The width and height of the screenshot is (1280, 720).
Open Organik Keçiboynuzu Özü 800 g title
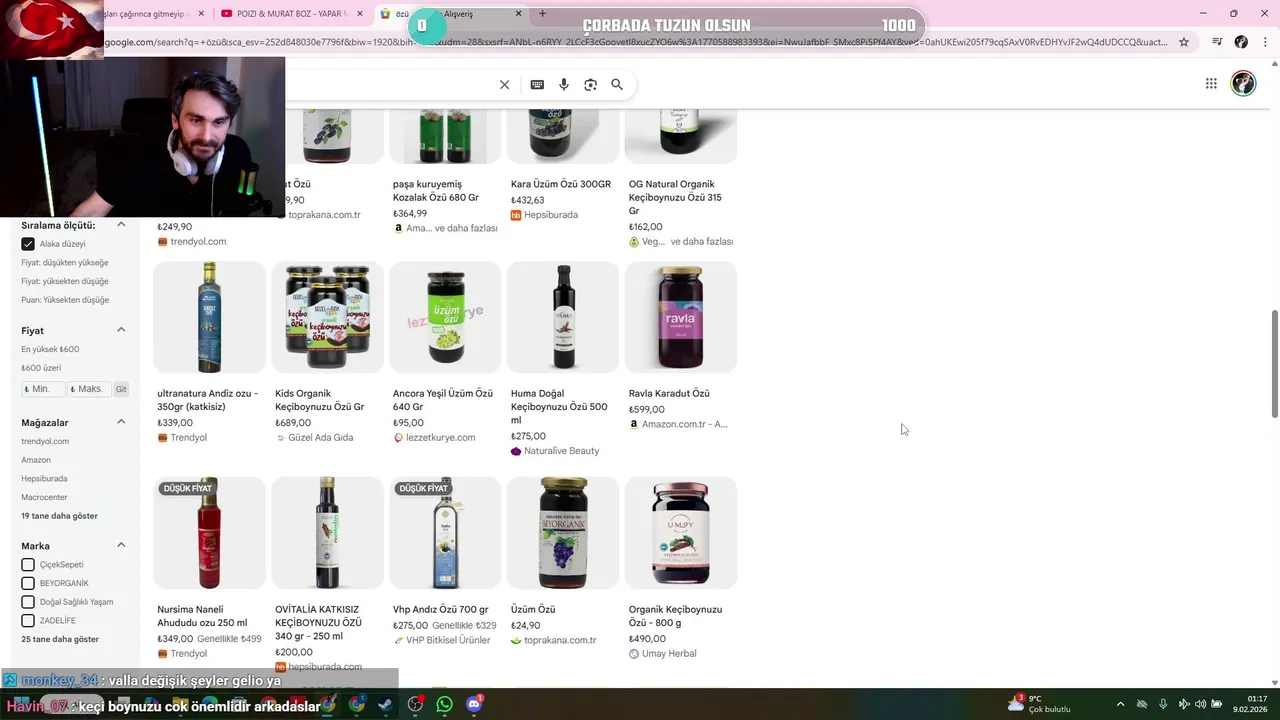pos(675,616)
